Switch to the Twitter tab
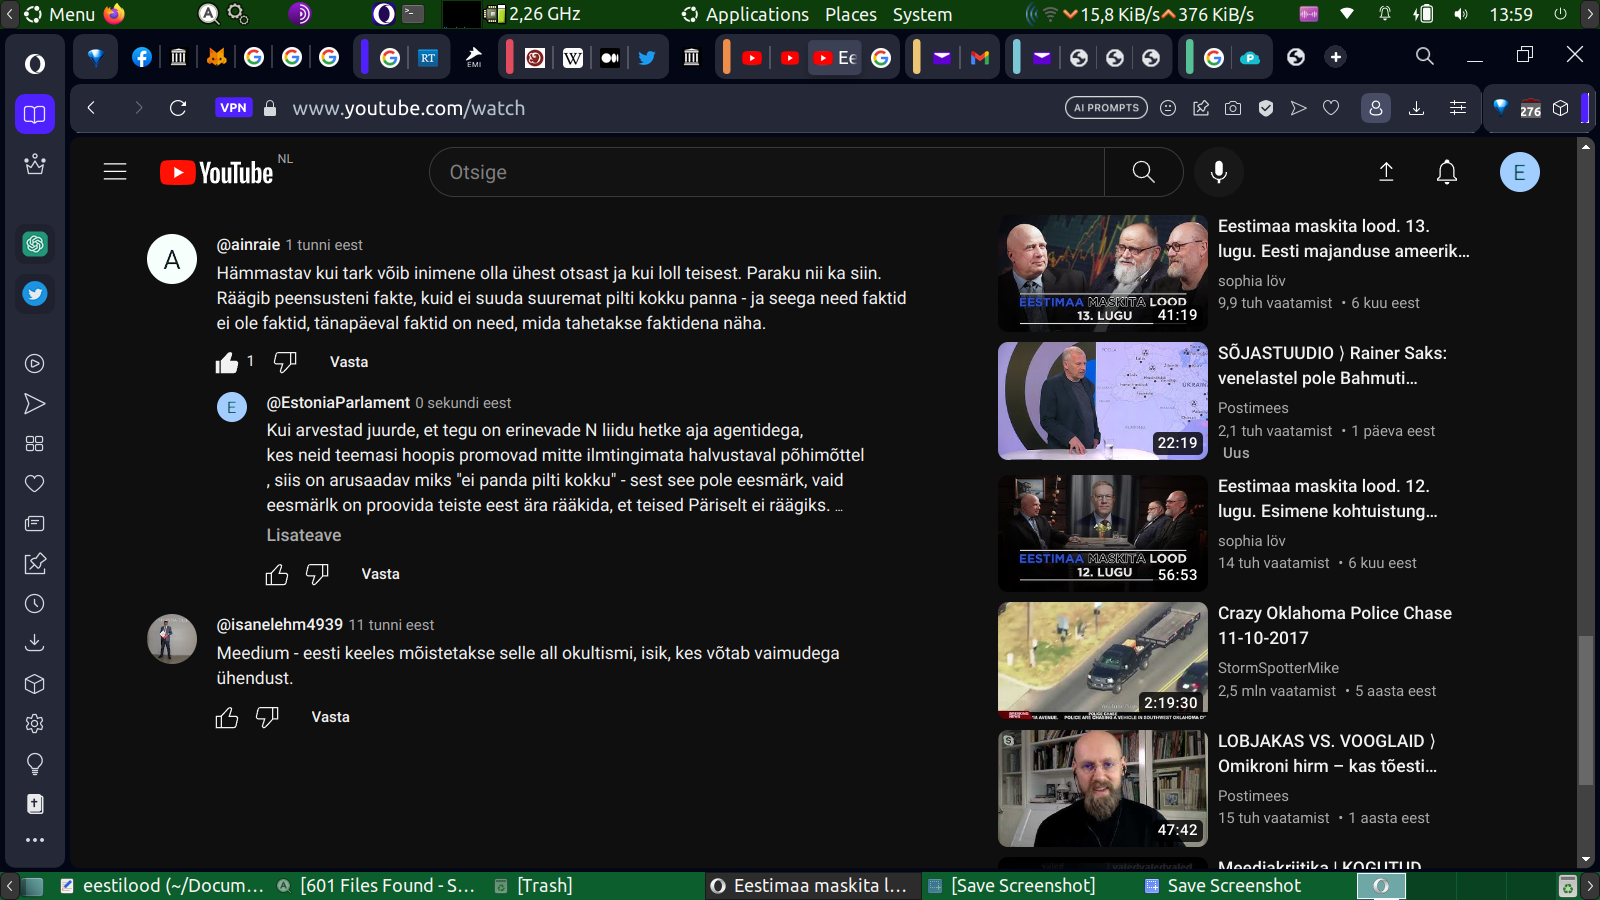This screenshot has height=900, width=1600. click(x=647, y=57)
